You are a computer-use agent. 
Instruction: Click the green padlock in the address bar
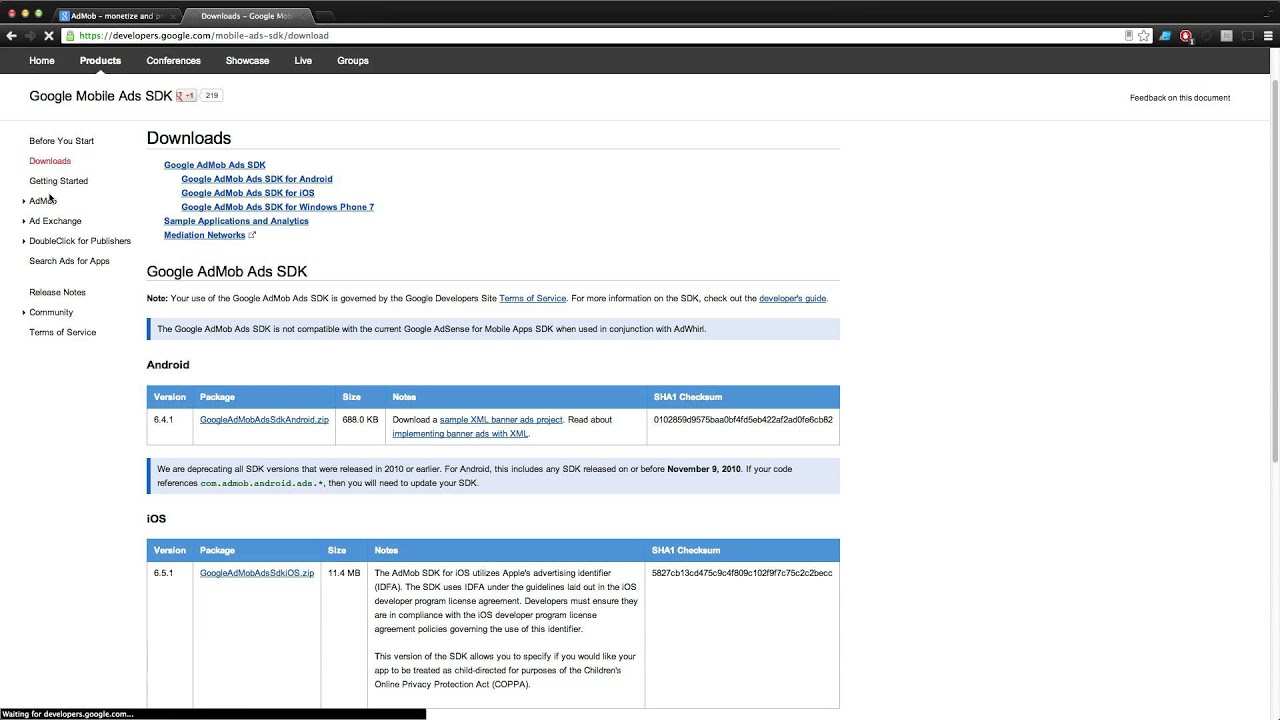(x=70, y=36)
